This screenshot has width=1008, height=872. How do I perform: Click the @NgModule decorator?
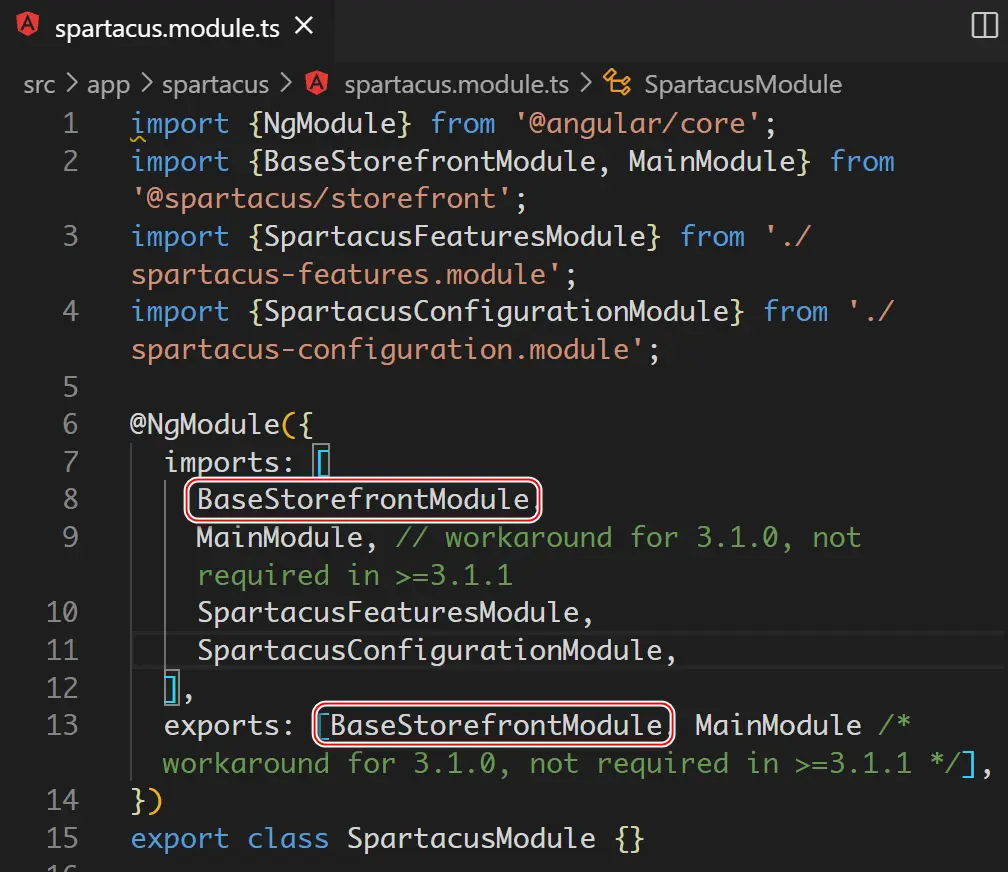click(x=204, y=424)
